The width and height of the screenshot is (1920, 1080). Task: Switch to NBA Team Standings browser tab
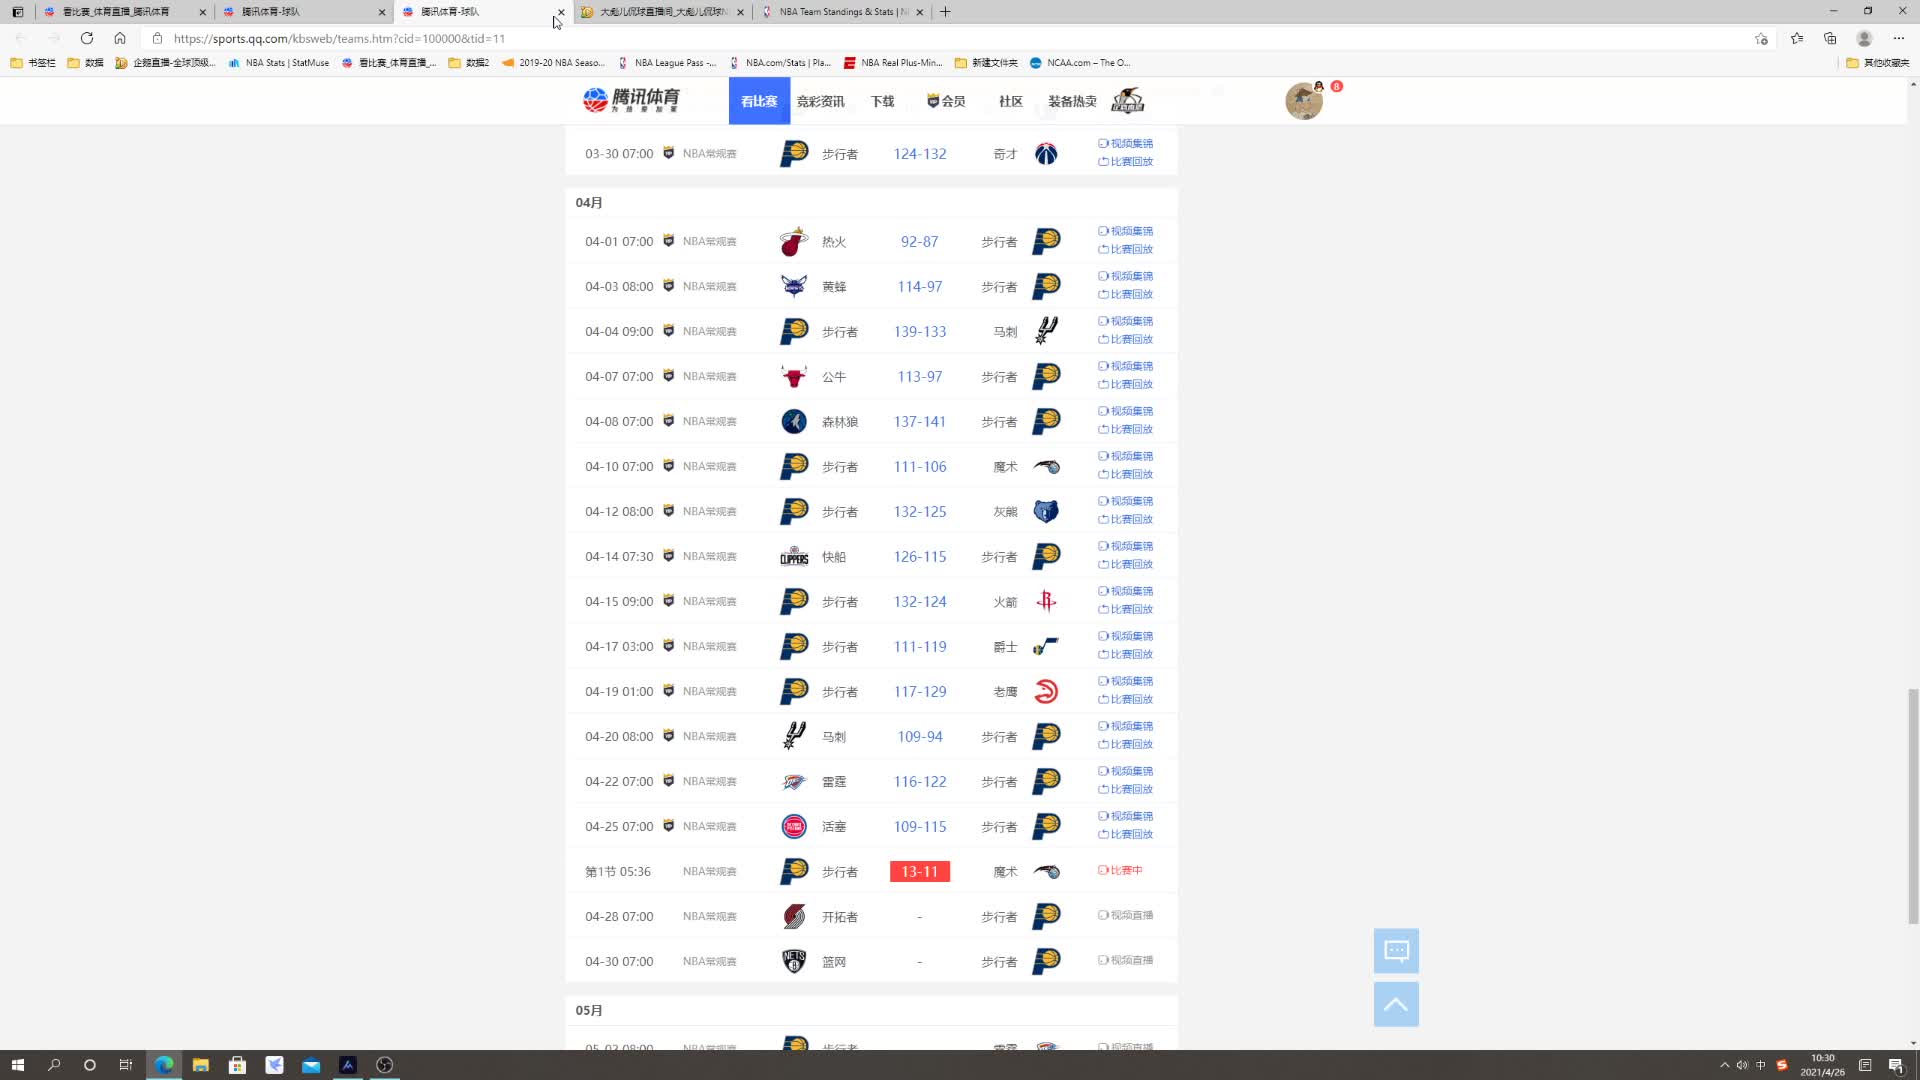click(x=840, y=12)
